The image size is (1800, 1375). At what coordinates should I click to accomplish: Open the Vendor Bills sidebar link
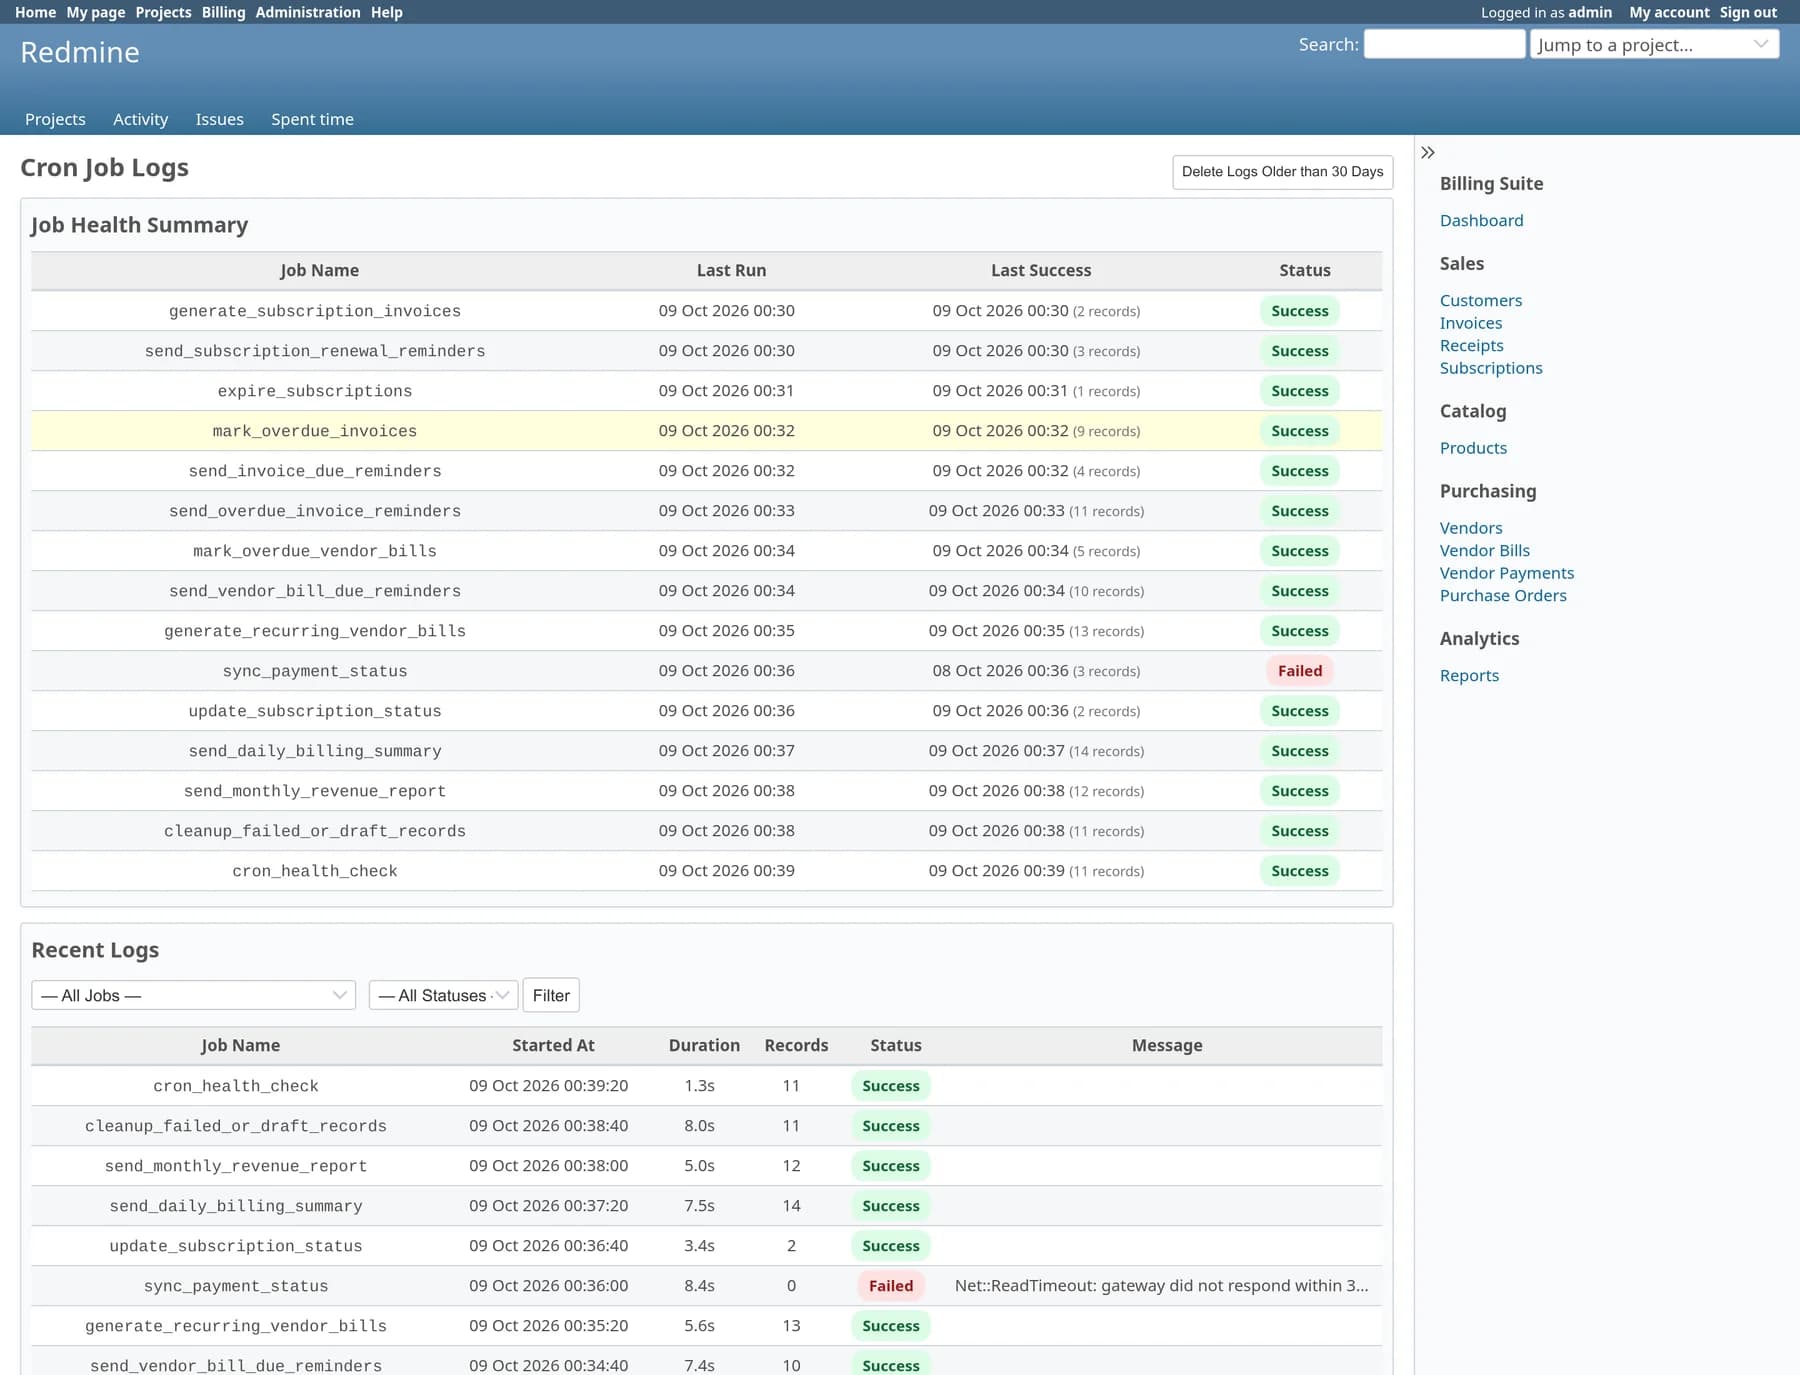pos(1484,550)
